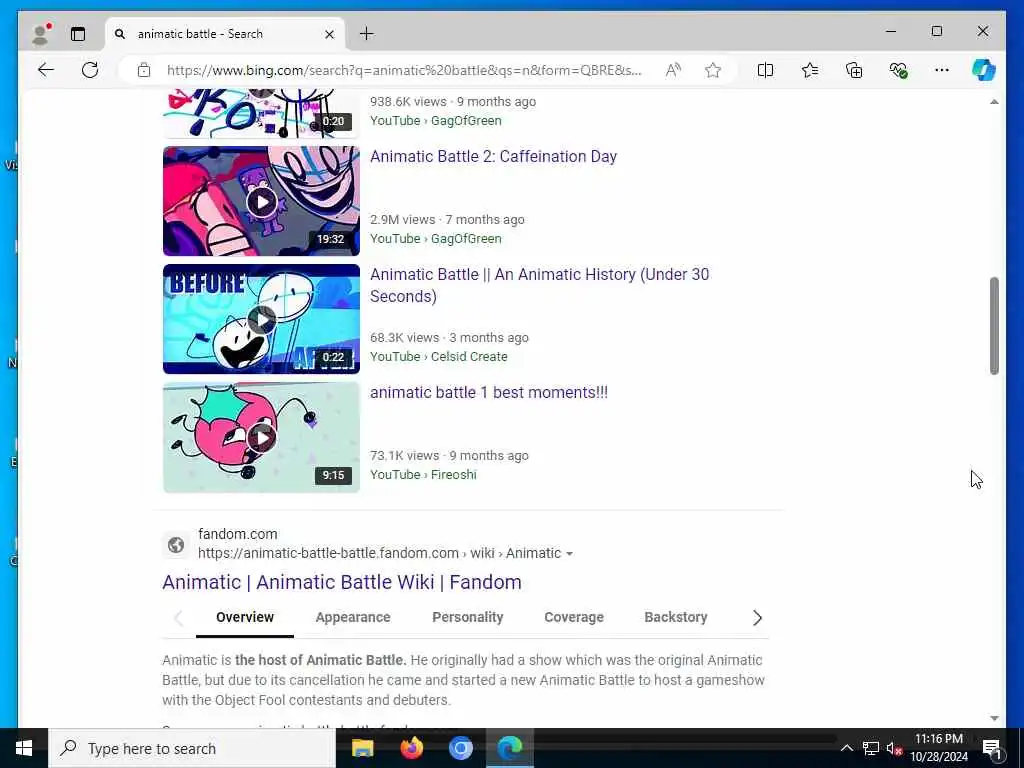
Task: Click YouTube › Fireoshi source text
Action: [x=423, y=475]
